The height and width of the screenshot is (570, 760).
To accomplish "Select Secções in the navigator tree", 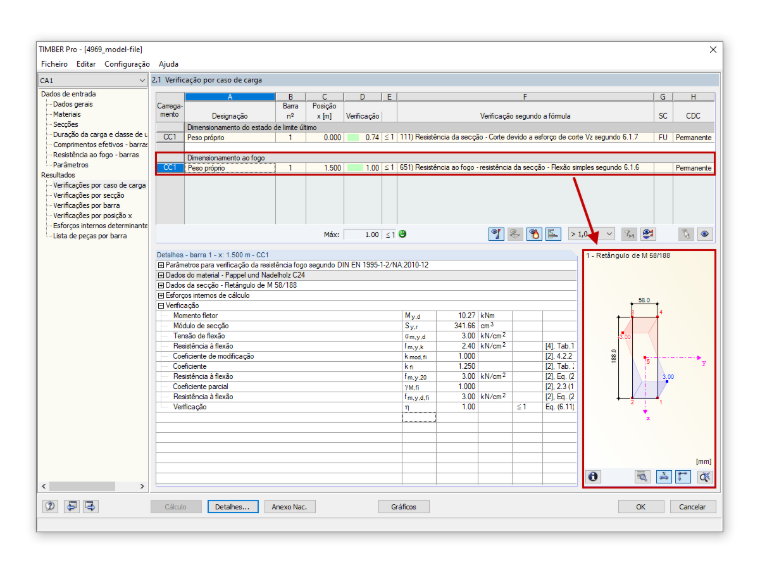I will click(x=65, y=125).
